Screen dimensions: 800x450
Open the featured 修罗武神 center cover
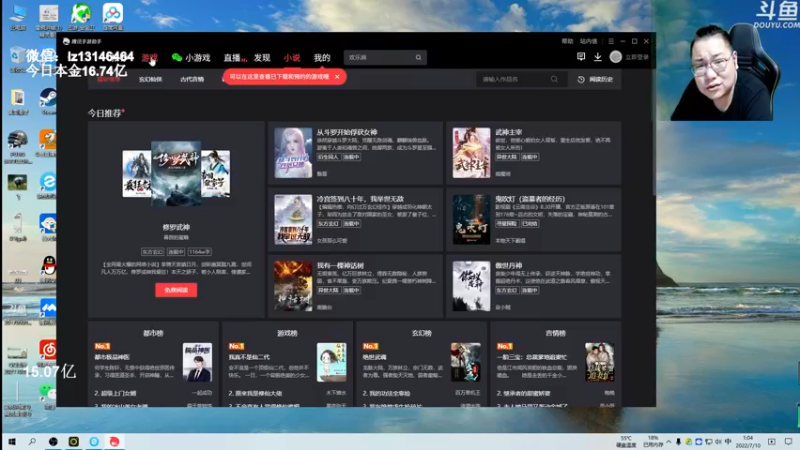pyautogui.click(x=176, y=173)
